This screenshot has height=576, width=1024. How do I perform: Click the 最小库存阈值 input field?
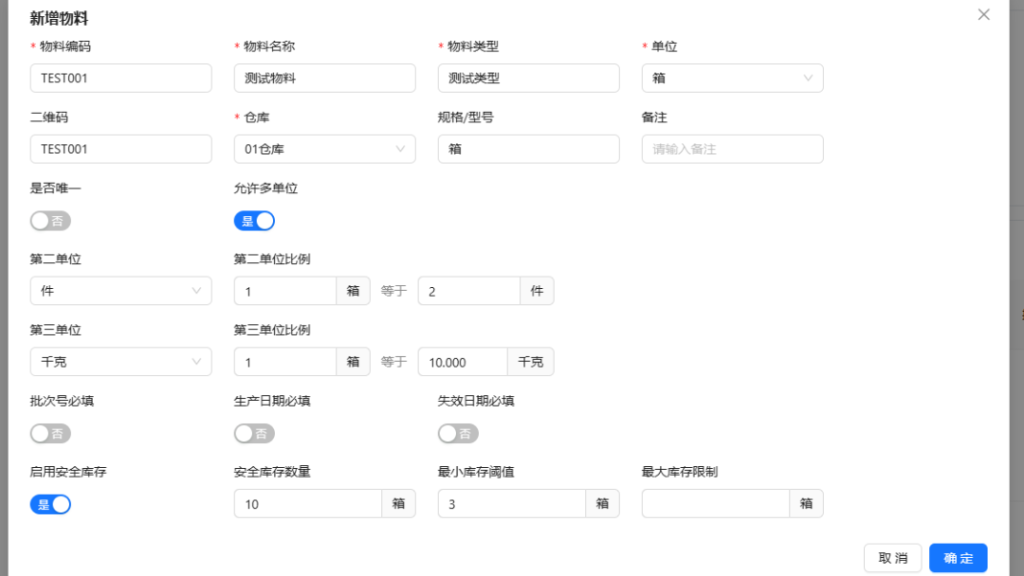click(511, 504)
